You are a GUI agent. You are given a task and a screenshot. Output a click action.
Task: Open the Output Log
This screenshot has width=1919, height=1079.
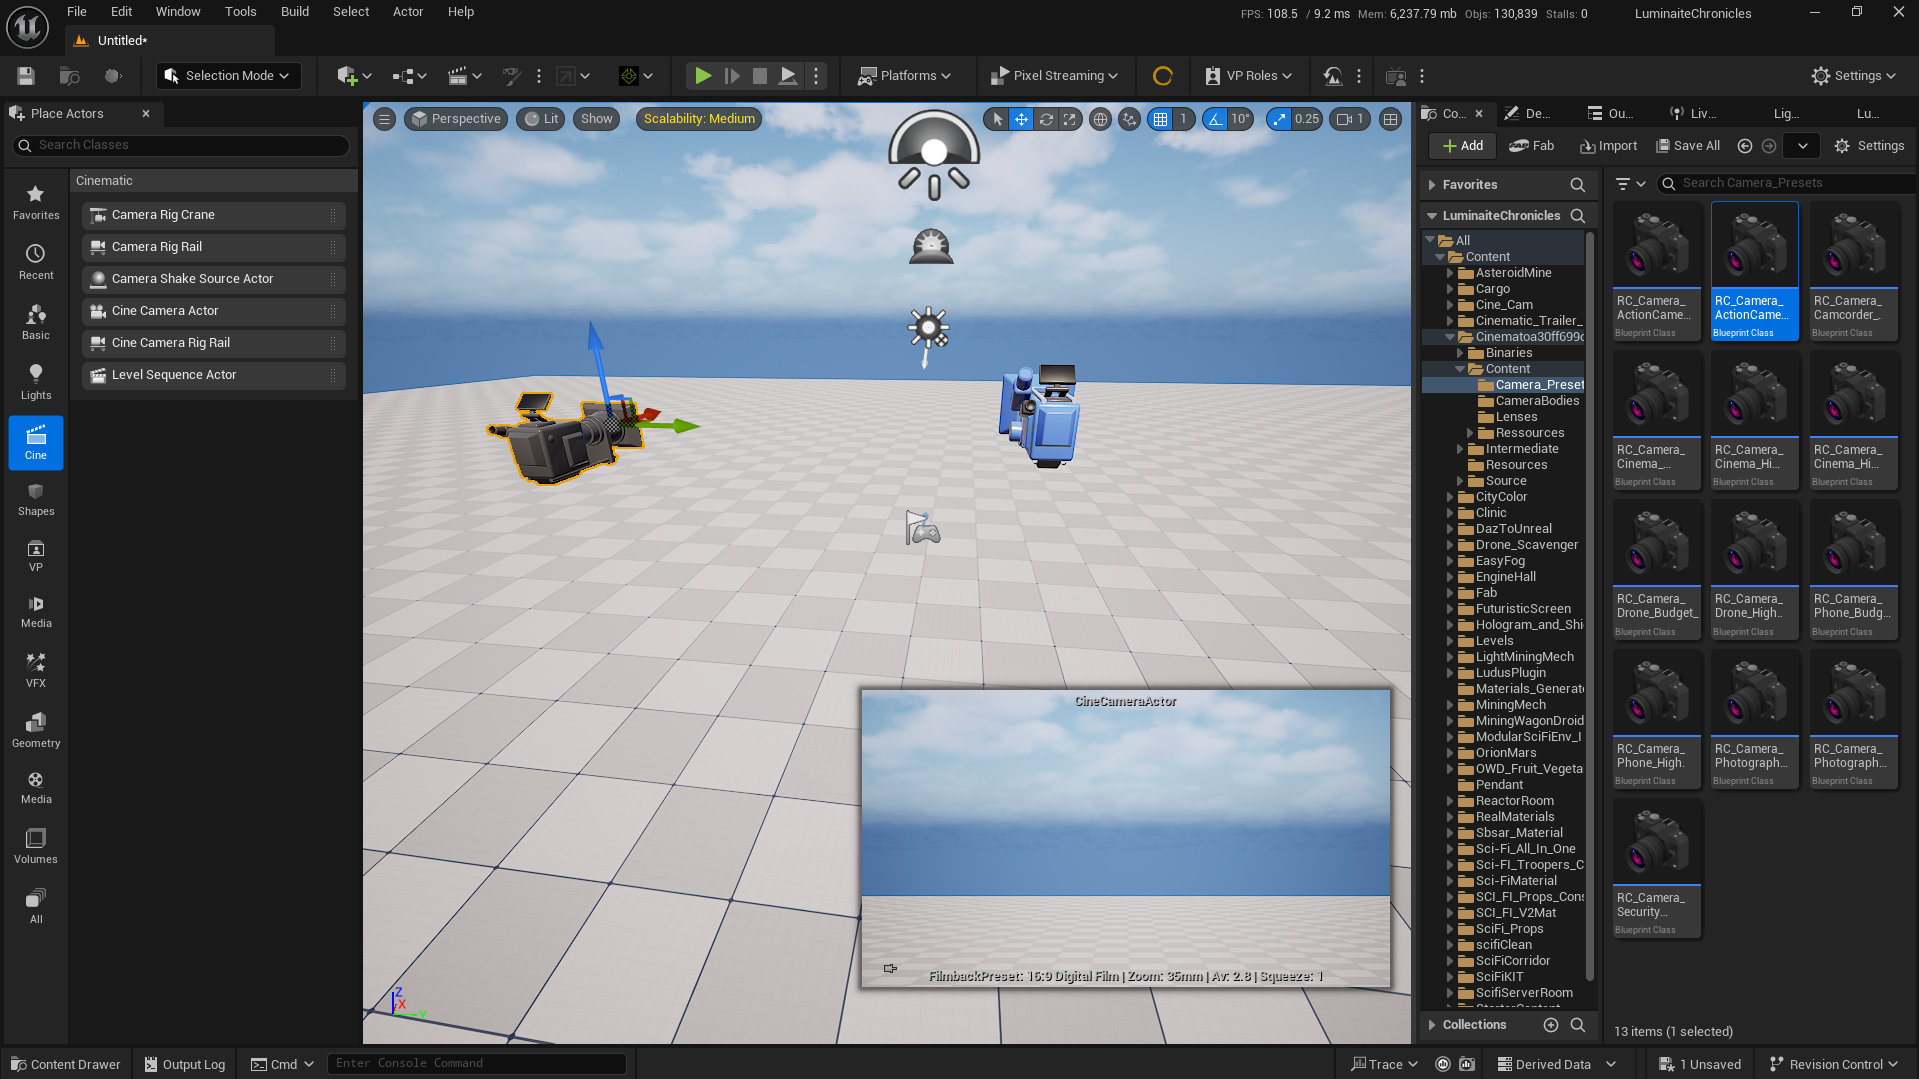(x=184, y=1064)
